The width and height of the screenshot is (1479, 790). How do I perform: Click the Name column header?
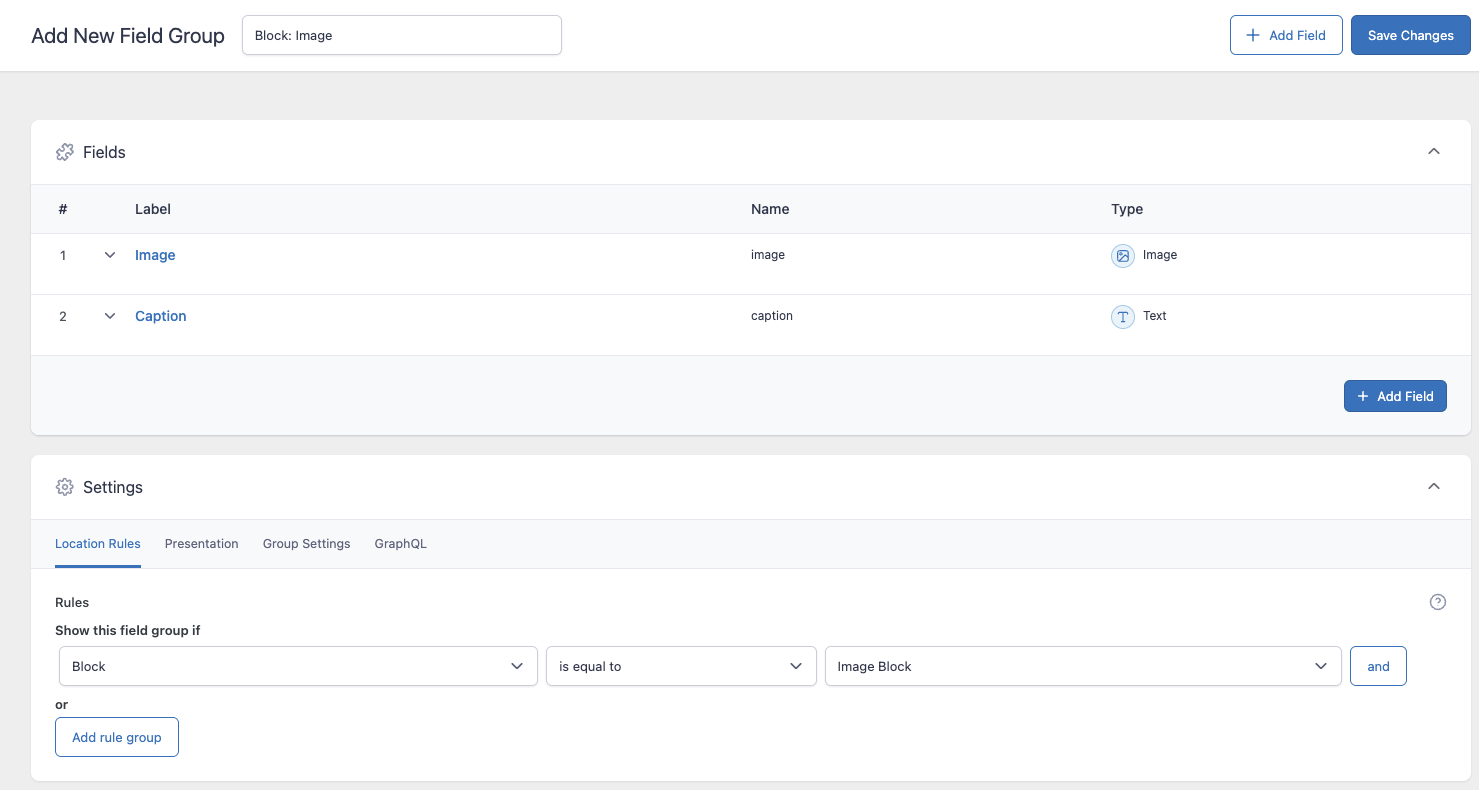point(770,209)
